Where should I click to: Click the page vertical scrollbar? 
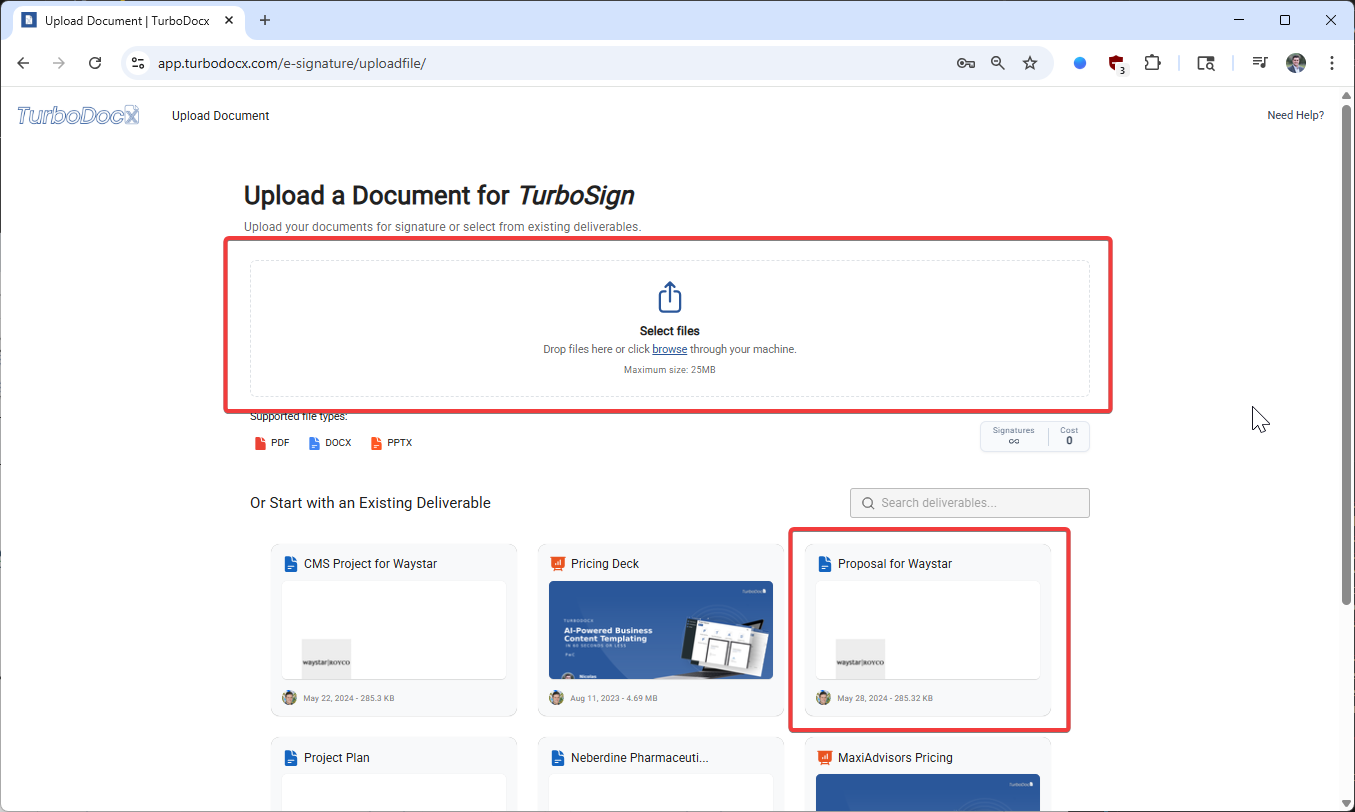tap(1346, 355)
